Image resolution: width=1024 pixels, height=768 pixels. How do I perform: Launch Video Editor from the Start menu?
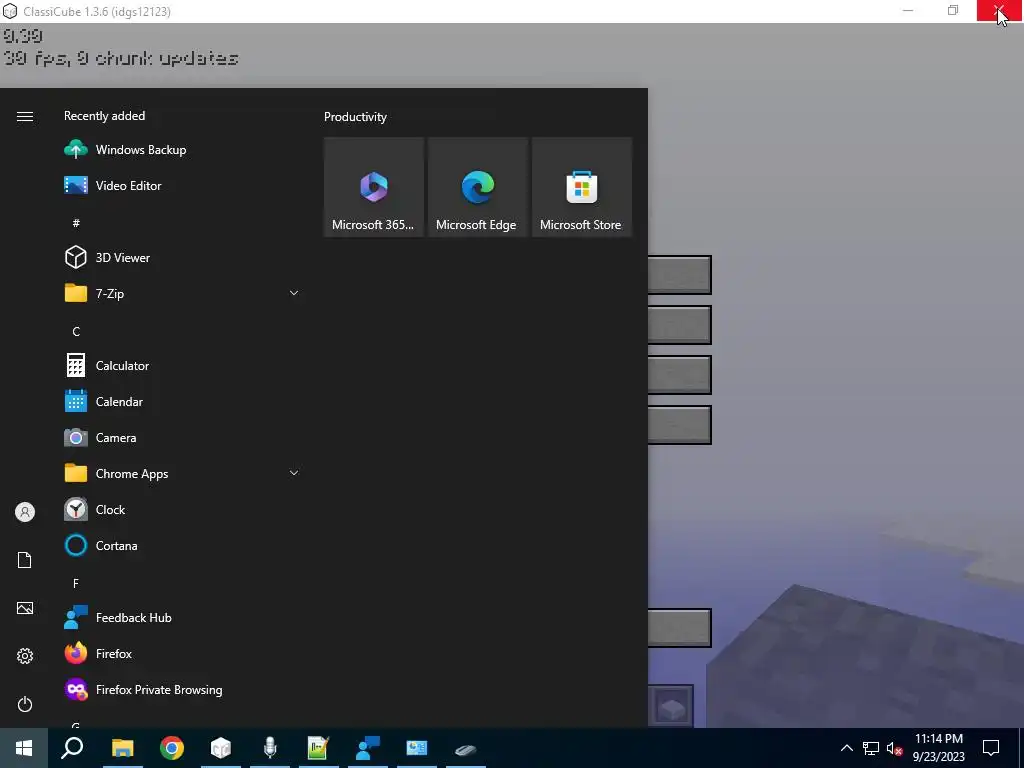tap(183, 185)
